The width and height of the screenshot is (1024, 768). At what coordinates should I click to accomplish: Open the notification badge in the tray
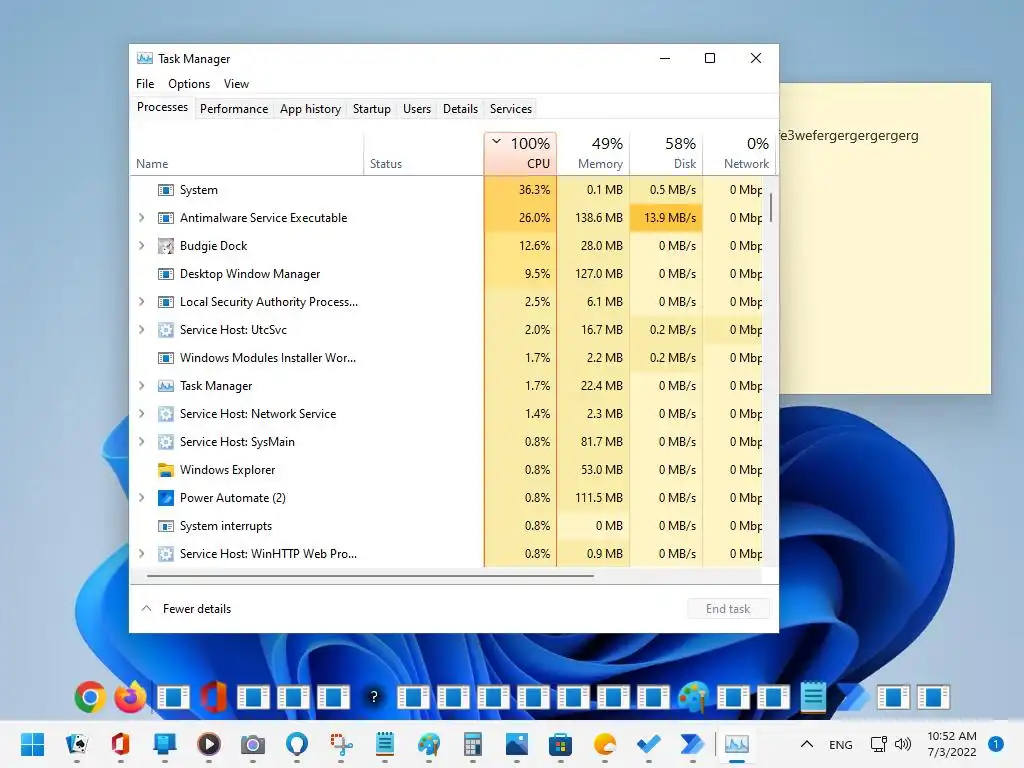point(996,744)
